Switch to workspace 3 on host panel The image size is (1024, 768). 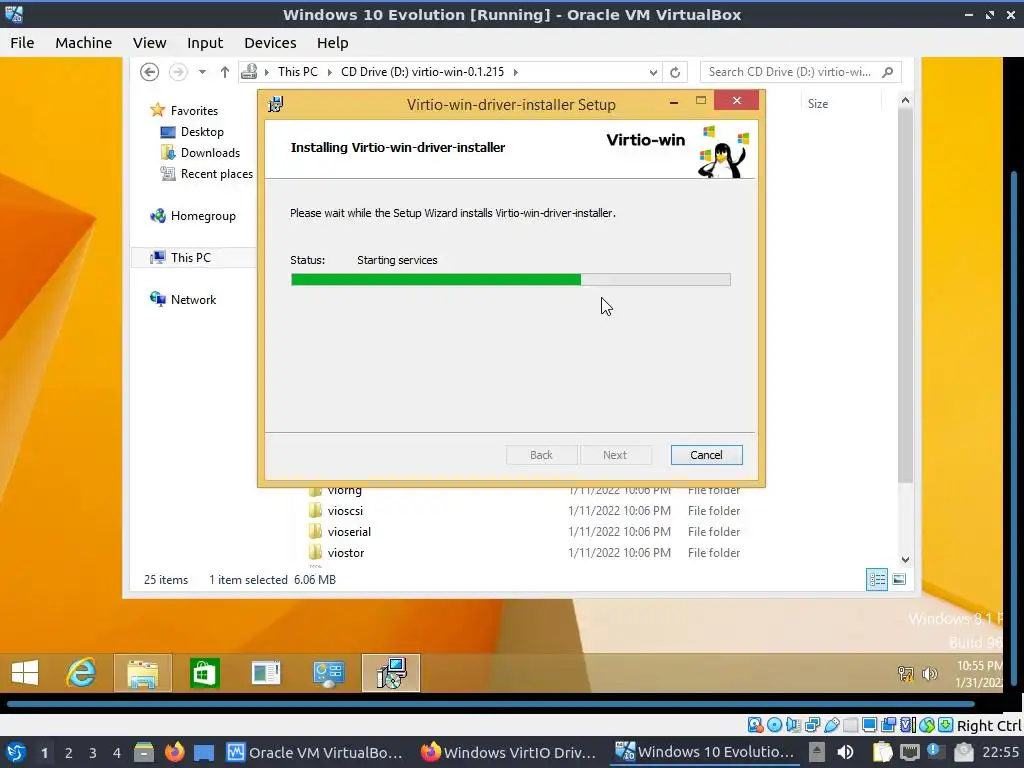[93, 753]
